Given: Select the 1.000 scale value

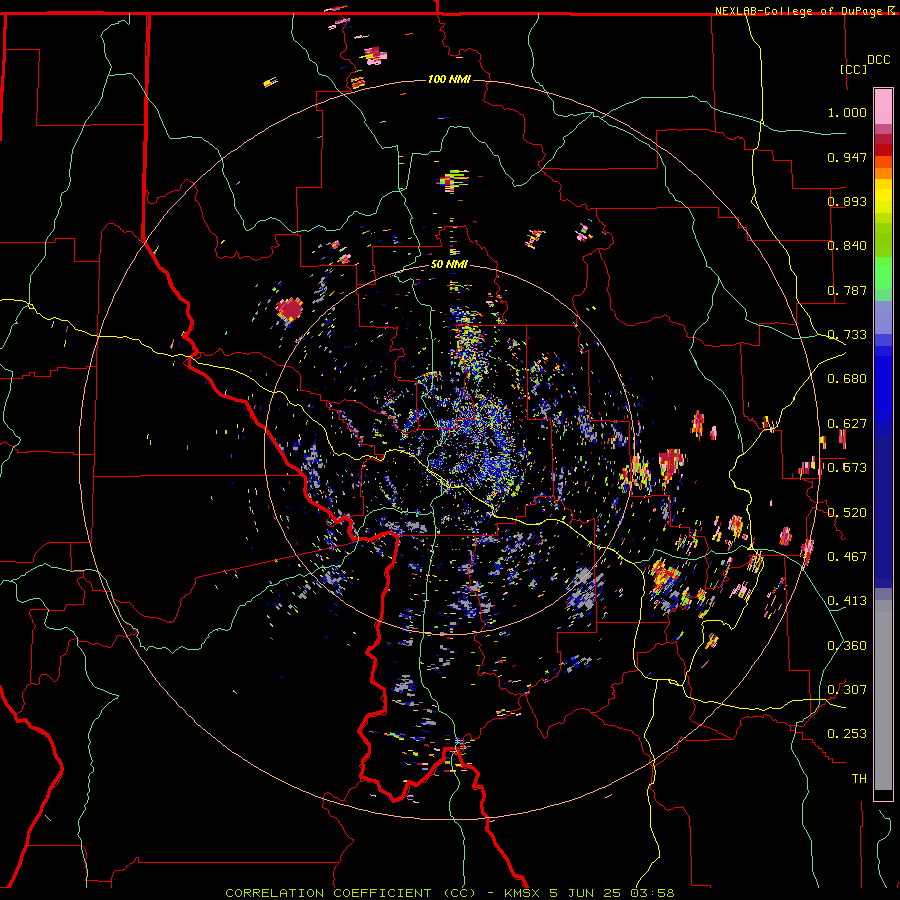Looking at the screenshot, I should coord(847,112).
